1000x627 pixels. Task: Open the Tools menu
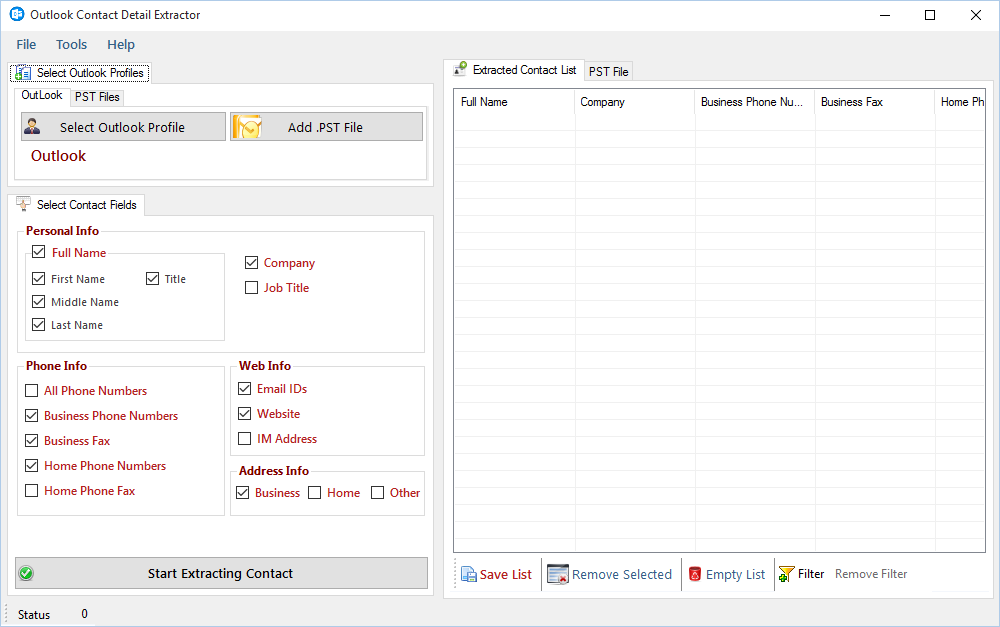click(x=71, y=45)
